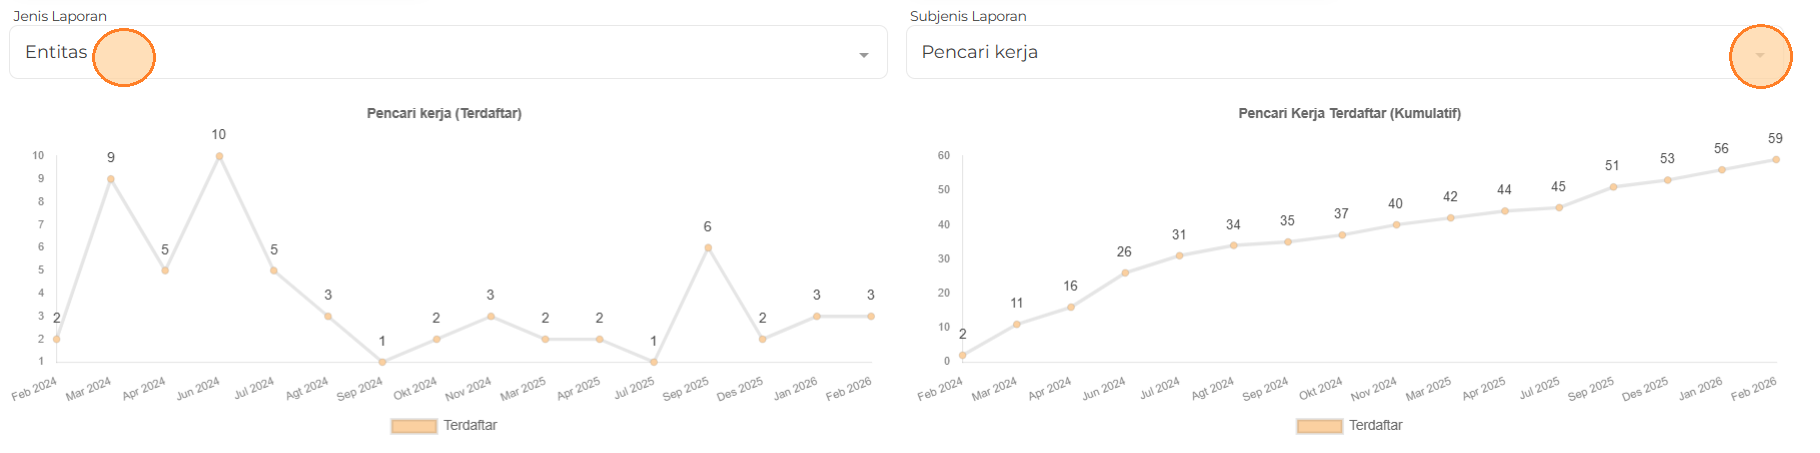Image resolution: width=1820 pixels, height=453 pixels.
Task: Toggle the Terdaftar legend label under the Kumulatif chart
Action: point(1375,425)
